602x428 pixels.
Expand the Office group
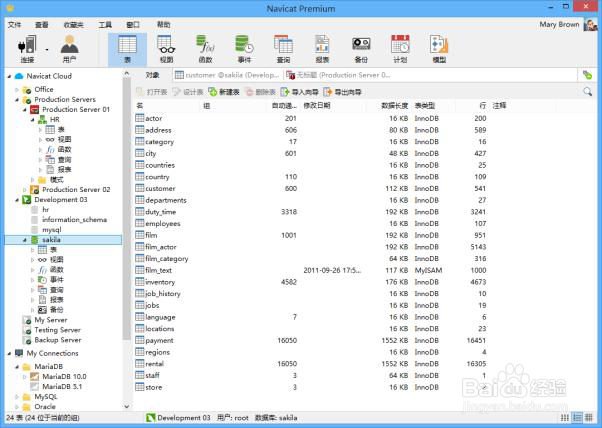(17, 90)
